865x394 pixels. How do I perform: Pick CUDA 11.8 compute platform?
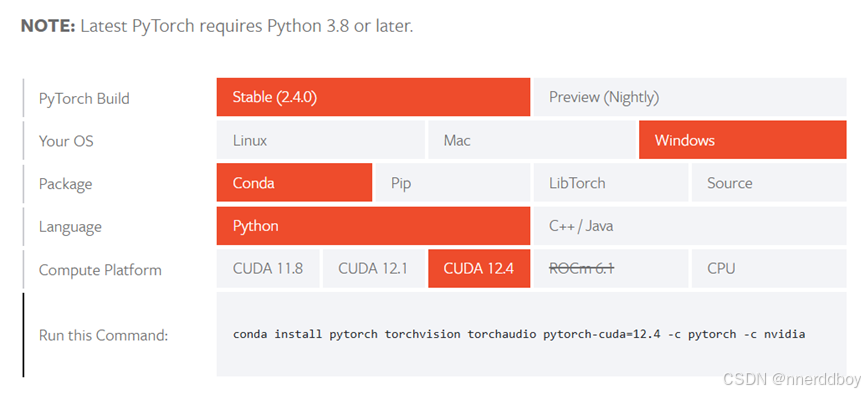click(x=268, y=269)
